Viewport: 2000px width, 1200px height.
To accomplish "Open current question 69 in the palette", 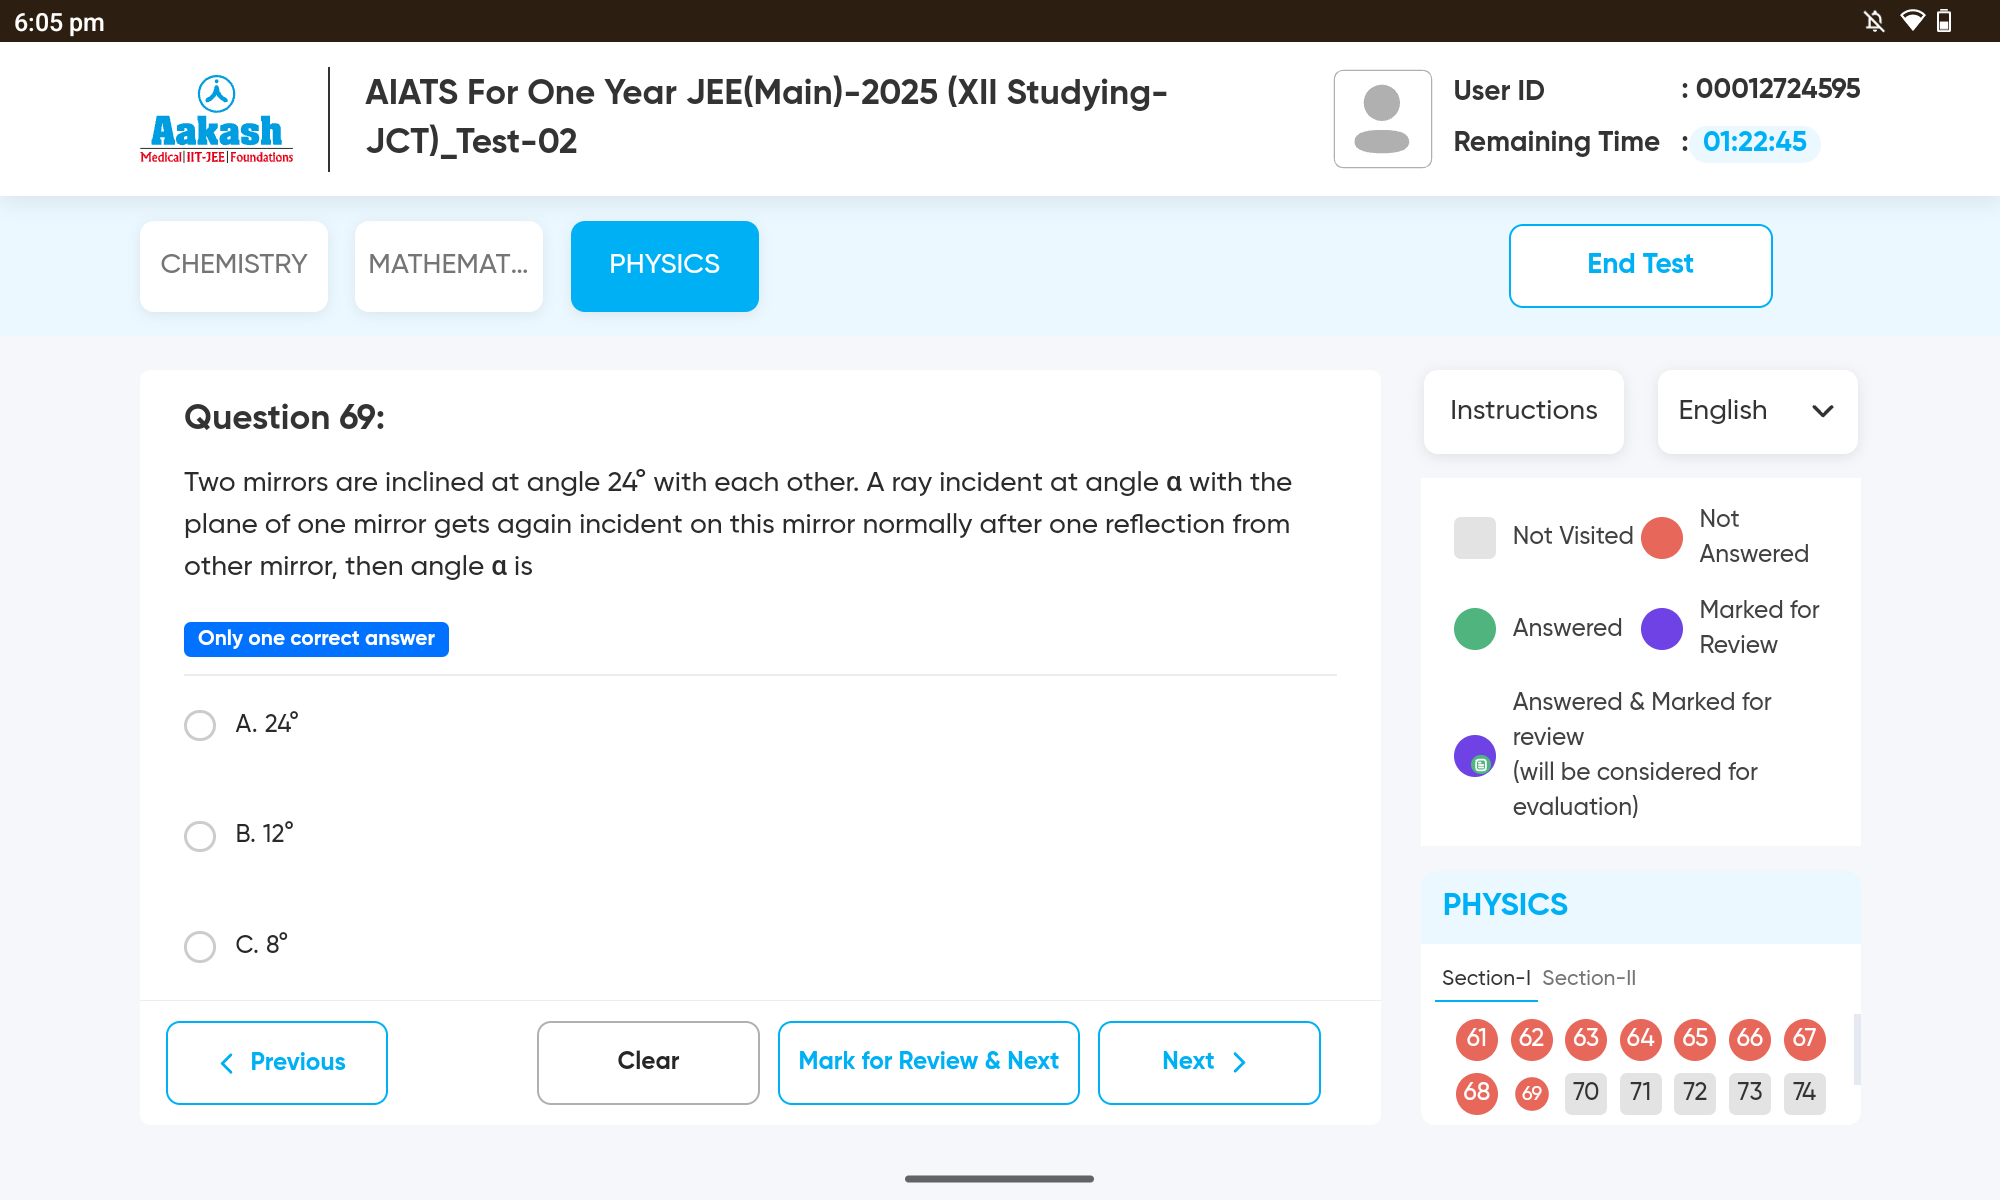I will click(1531, 1093).
